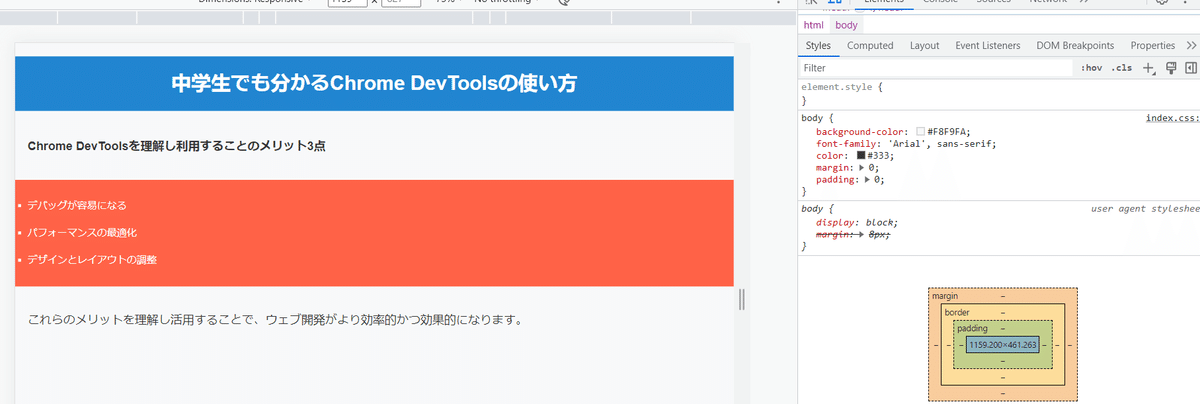Click the New Style Rule plus icon
1200x404 pixels.
coord(1148,68)
